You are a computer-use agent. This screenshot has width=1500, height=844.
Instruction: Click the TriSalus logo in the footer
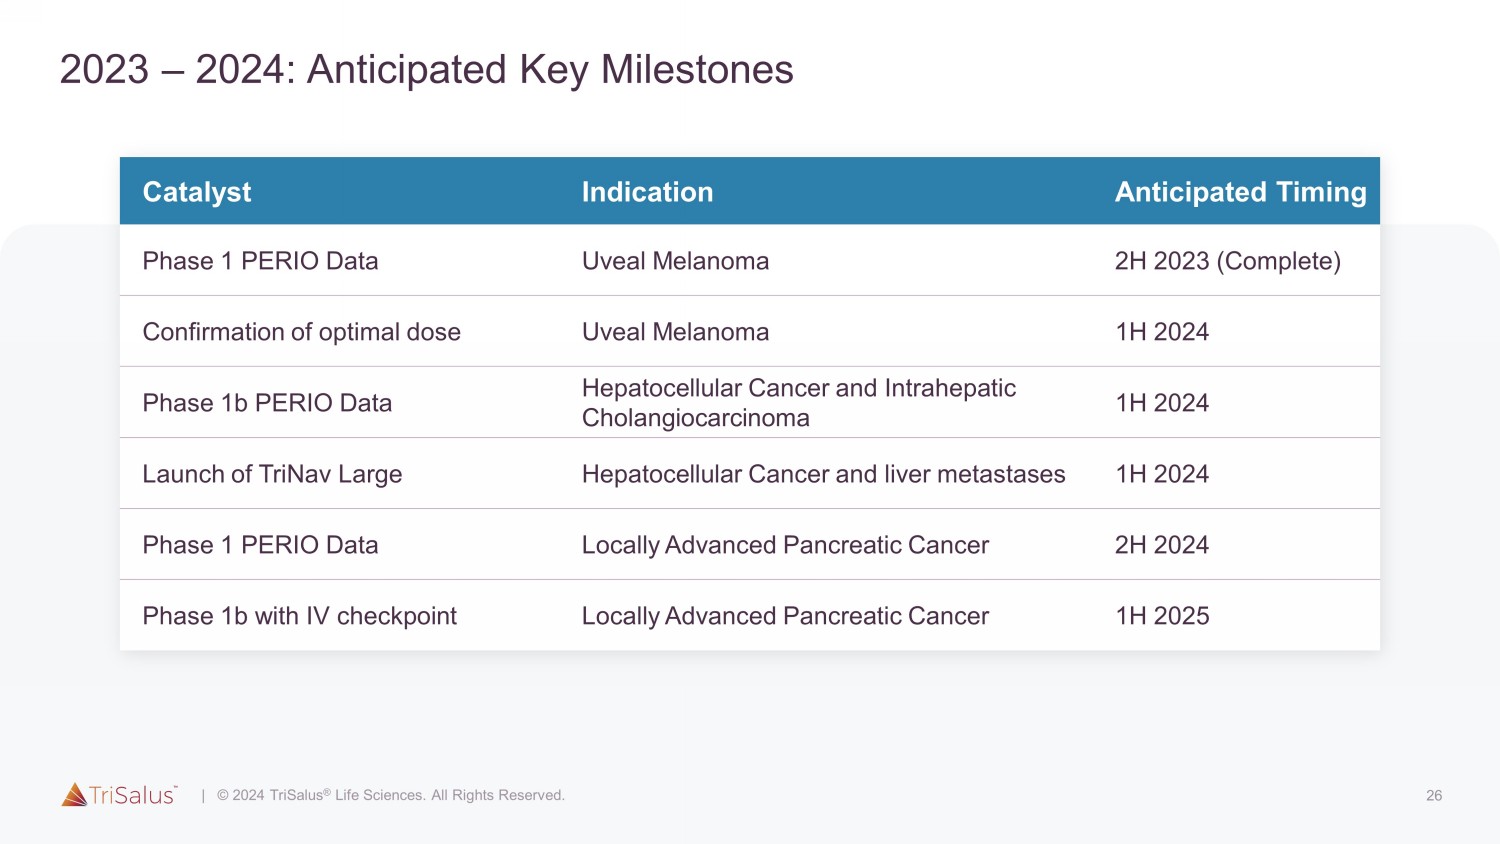(x=119, y=795)
